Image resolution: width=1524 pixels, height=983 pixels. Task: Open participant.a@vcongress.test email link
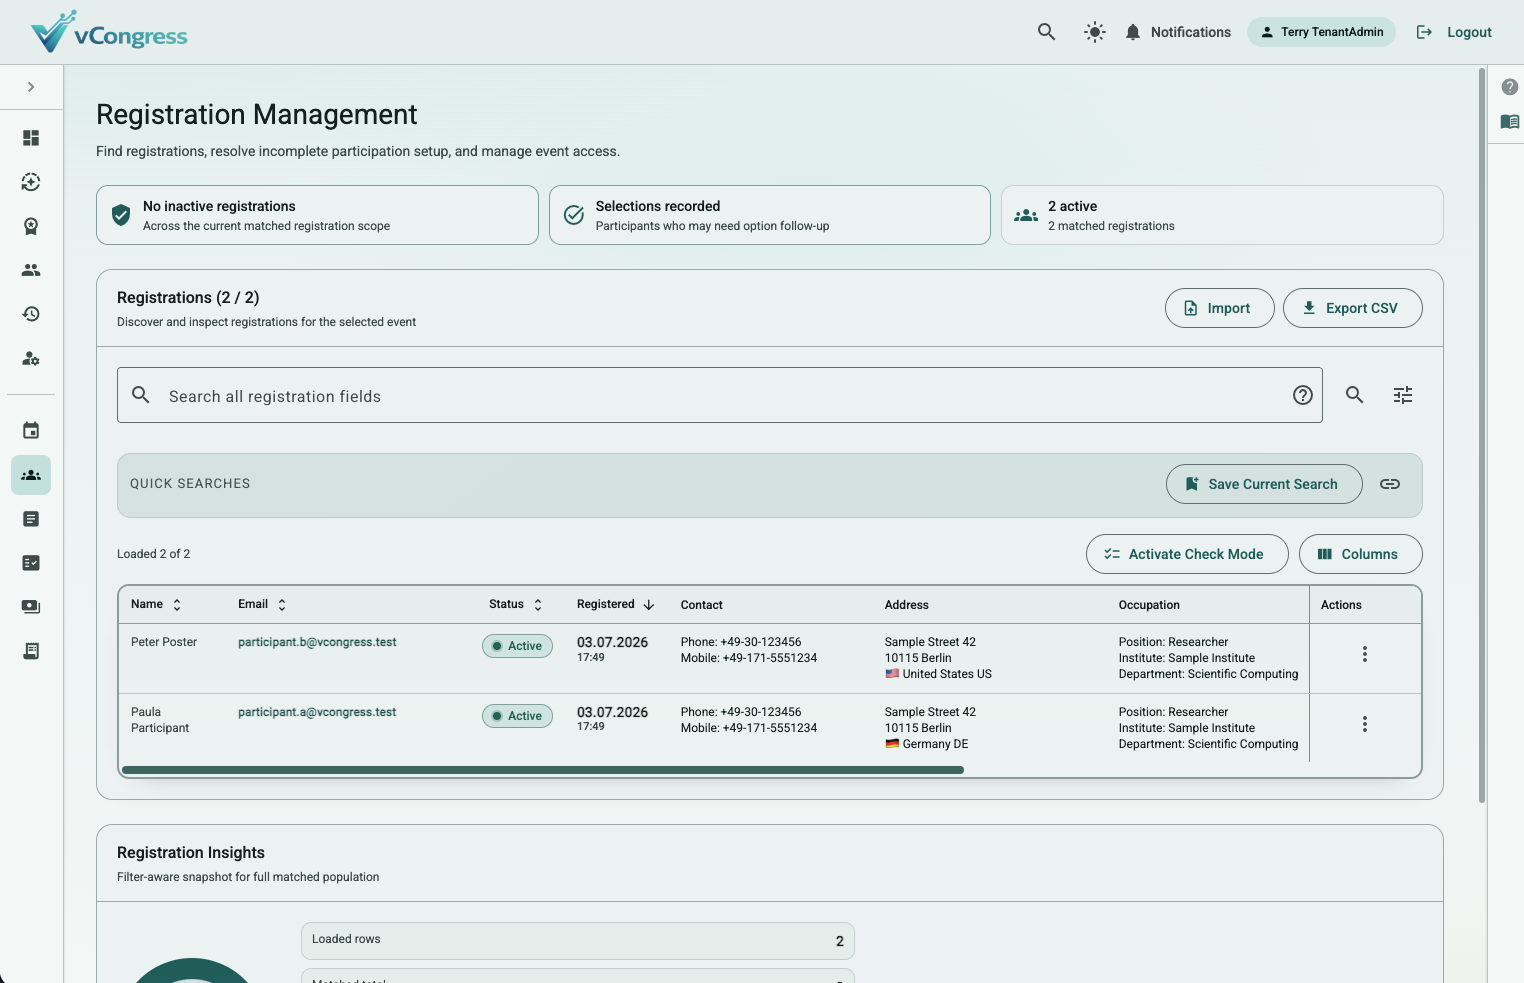point(317,712)
